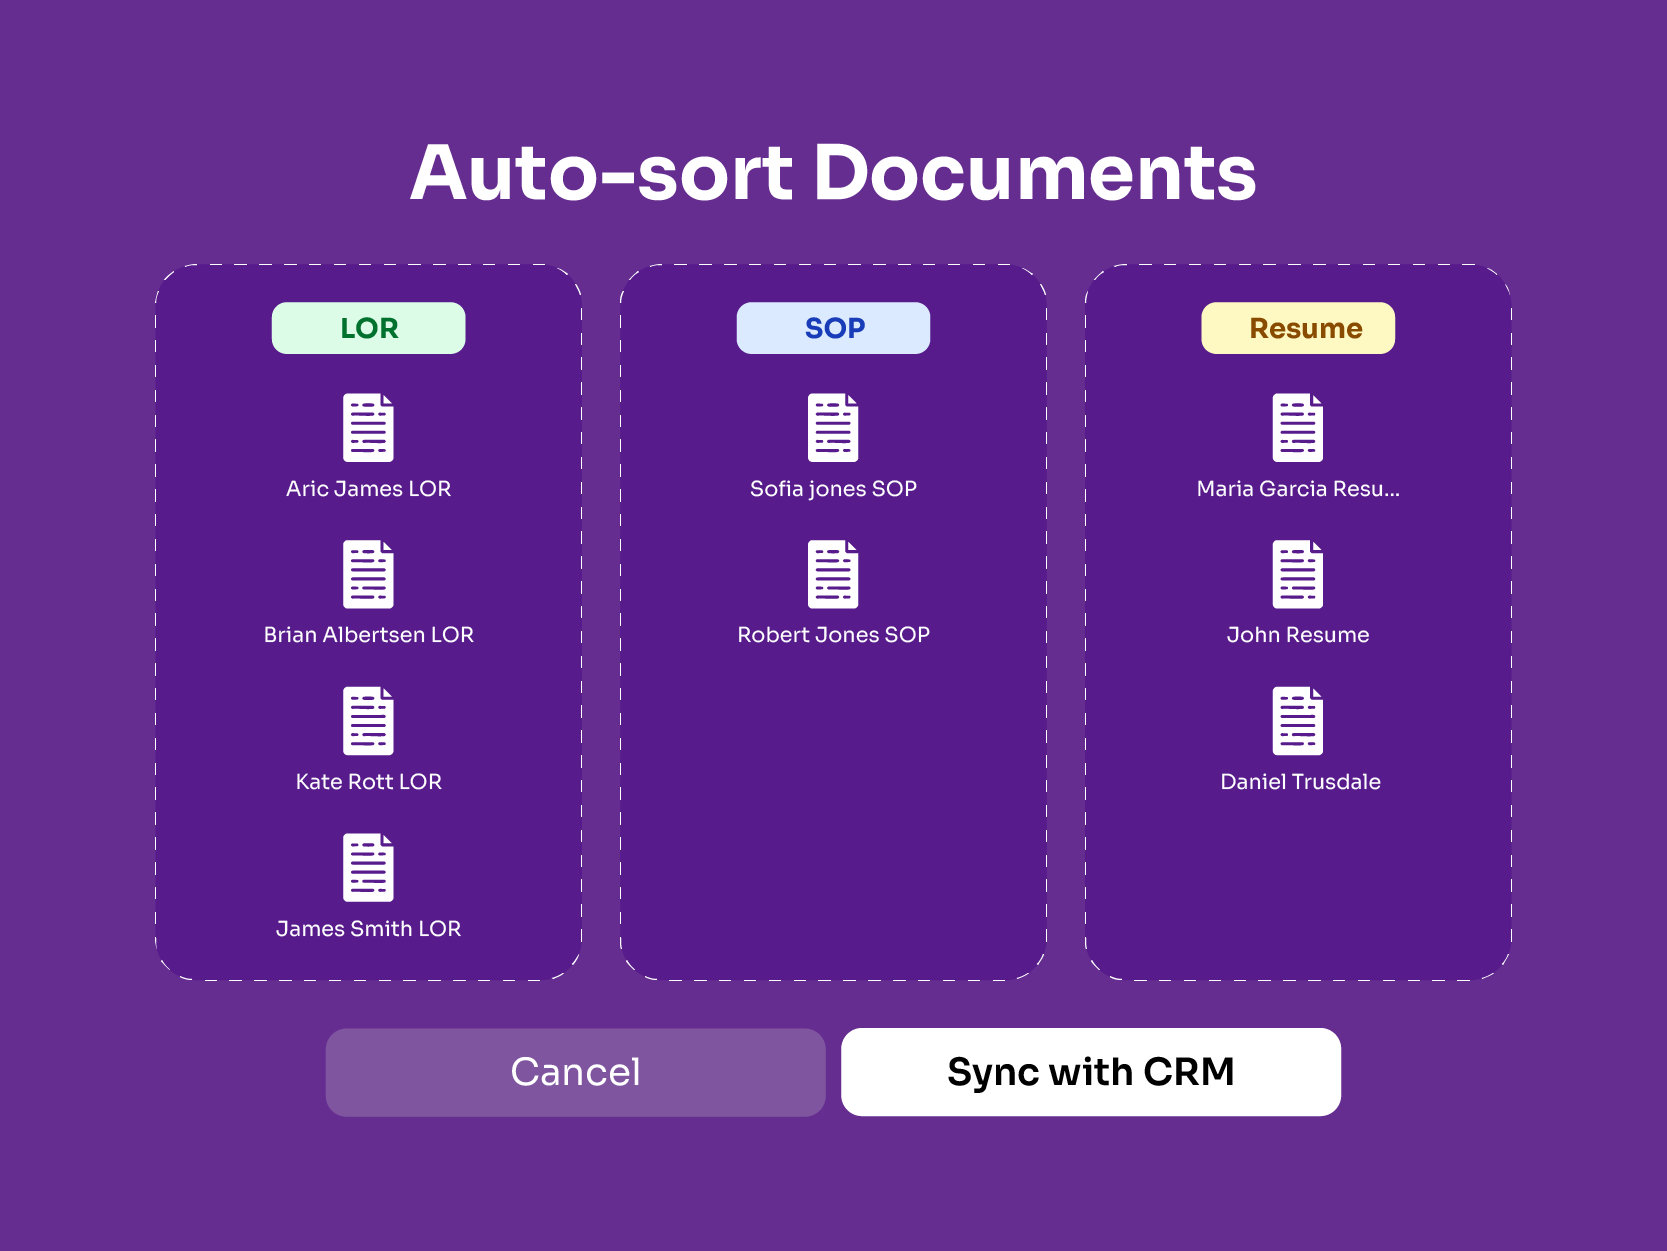Click the truncated 'Maria Garcia Resu...' file name
This screenshot has width=1667, height=1251.
tap(1297, 489)
